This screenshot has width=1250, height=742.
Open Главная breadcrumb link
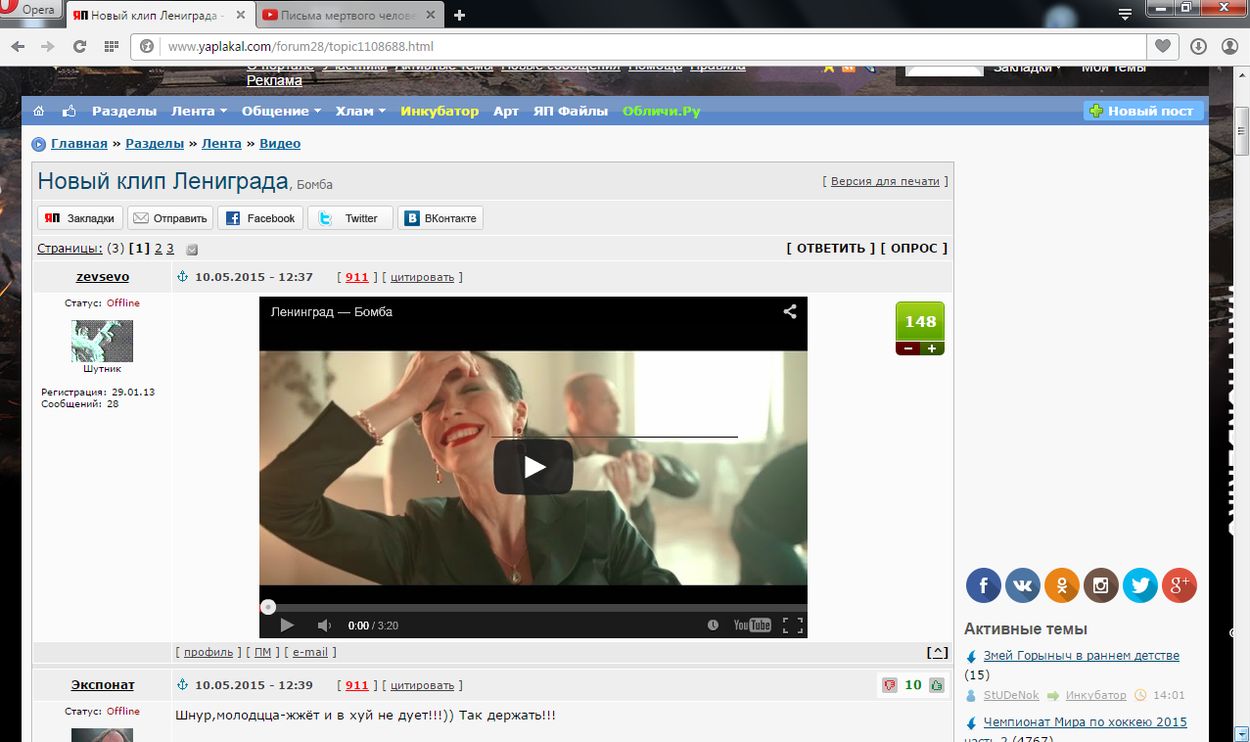(x=79, y=143)
